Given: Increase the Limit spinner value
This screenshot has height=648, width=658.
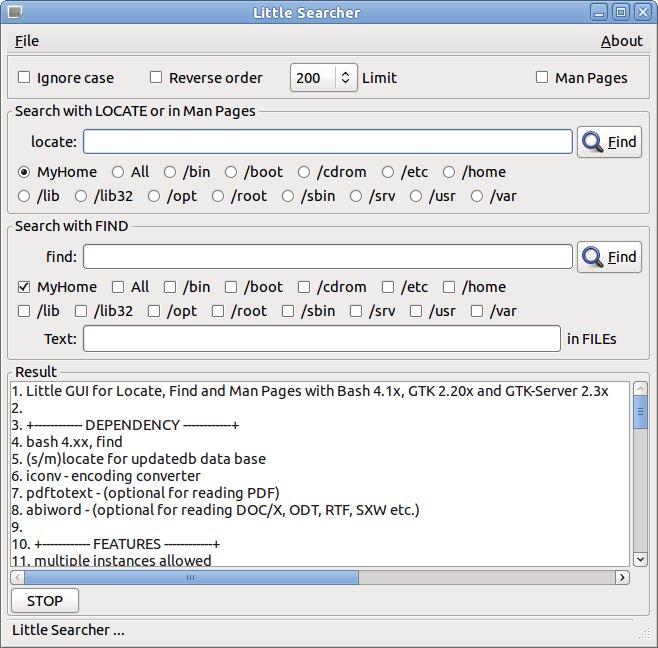Looking at the screenshot, I should tap(346, 73).
